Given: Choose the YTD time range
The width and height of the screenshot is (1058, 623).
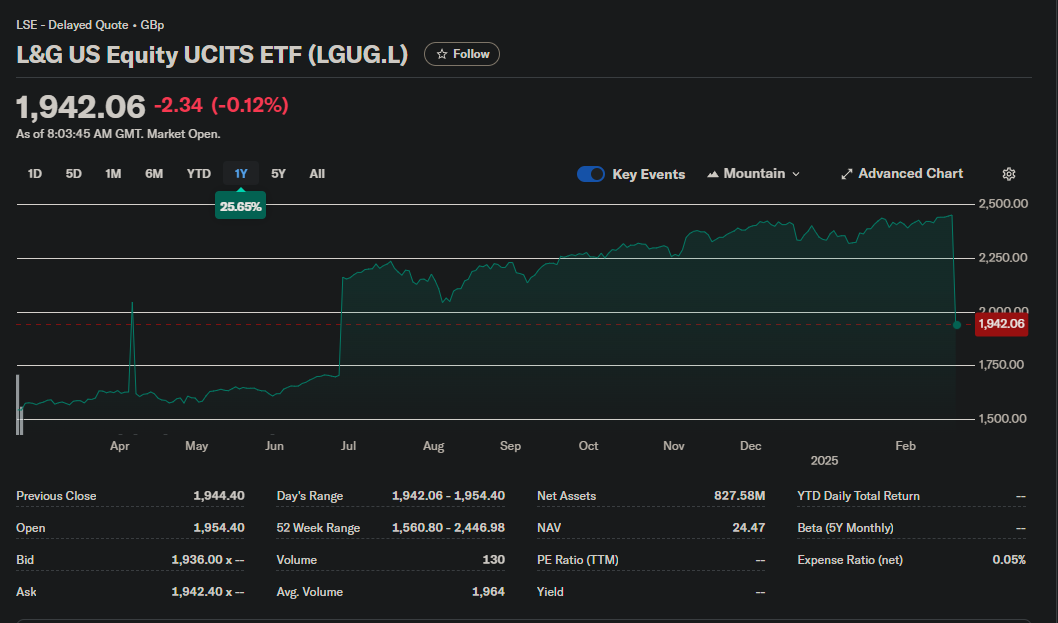Looking at the screenshot, I should [199, 174].
